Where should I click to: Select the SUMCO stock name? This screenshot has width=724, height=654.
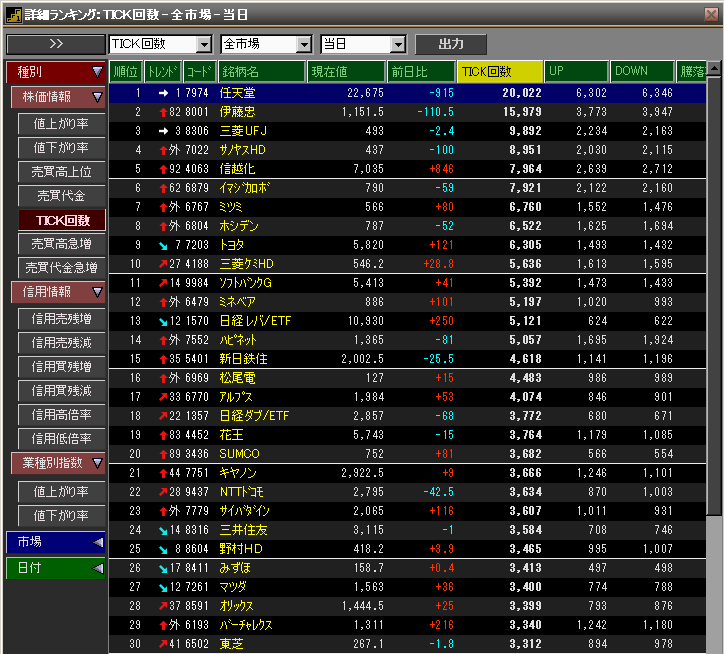click(240, 454)
